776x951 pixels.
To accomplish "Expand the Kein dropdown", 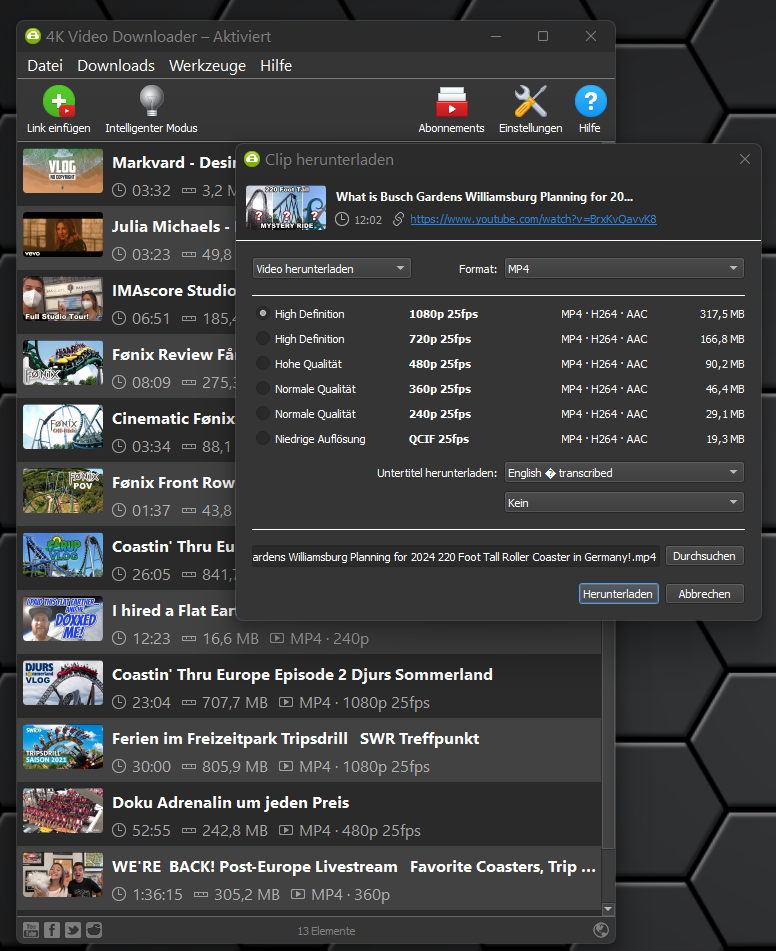I will 624,502.
